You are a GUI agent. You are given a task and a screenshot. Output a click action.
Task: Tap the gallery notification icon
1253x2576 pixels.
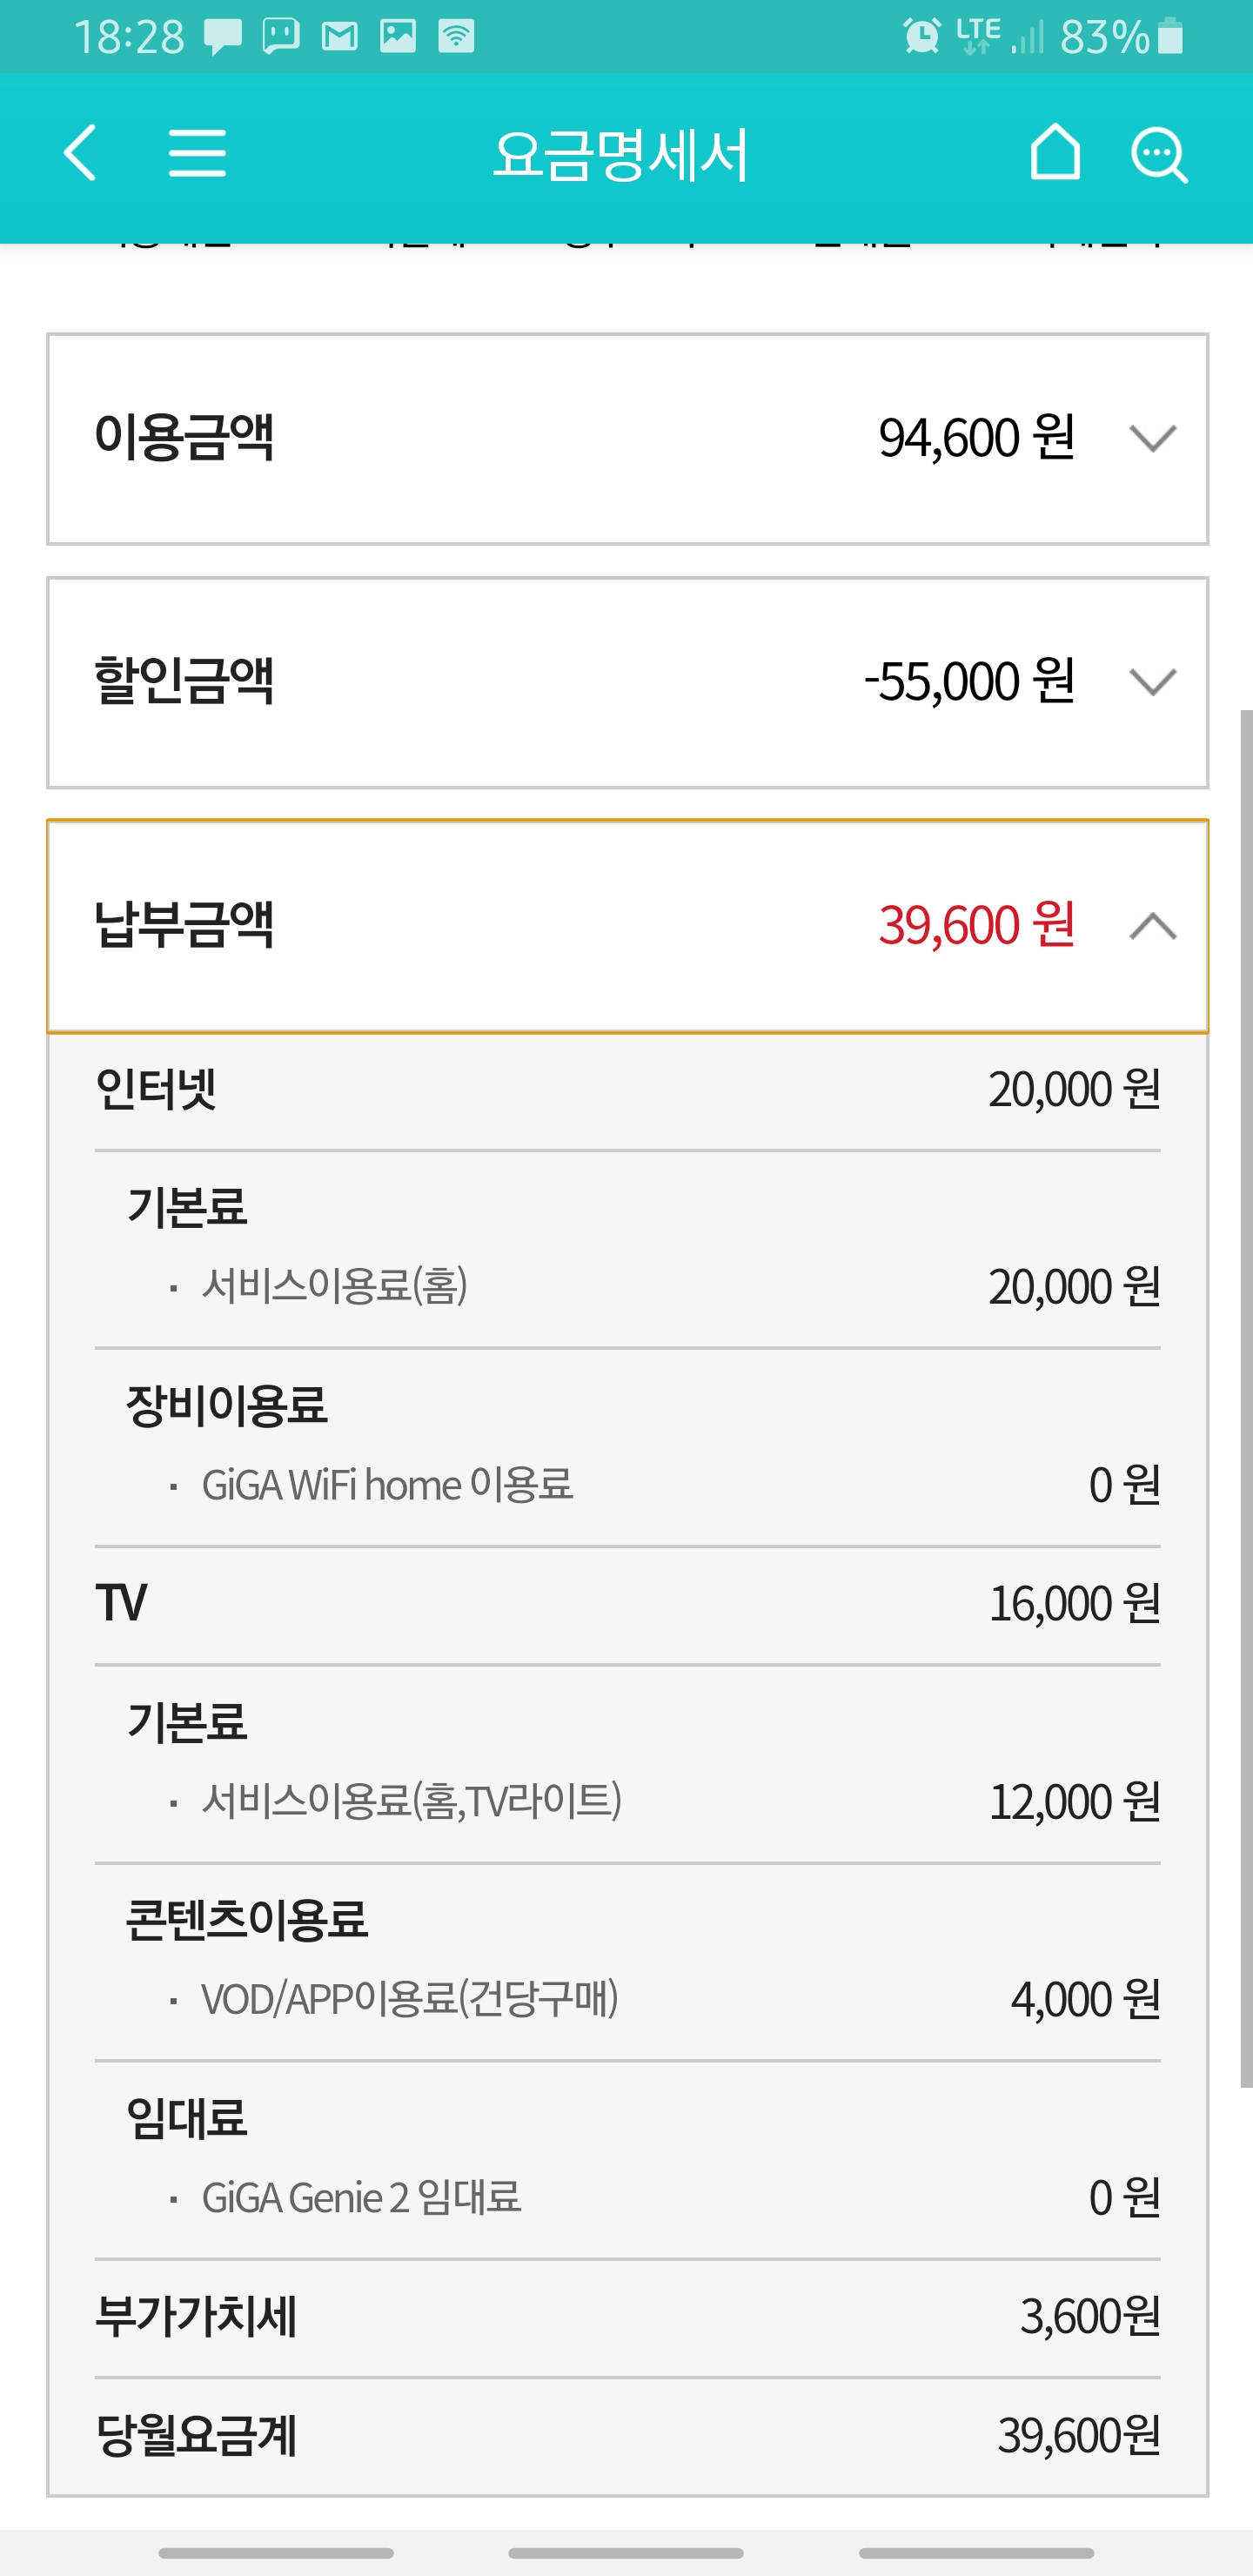(398, 37)
